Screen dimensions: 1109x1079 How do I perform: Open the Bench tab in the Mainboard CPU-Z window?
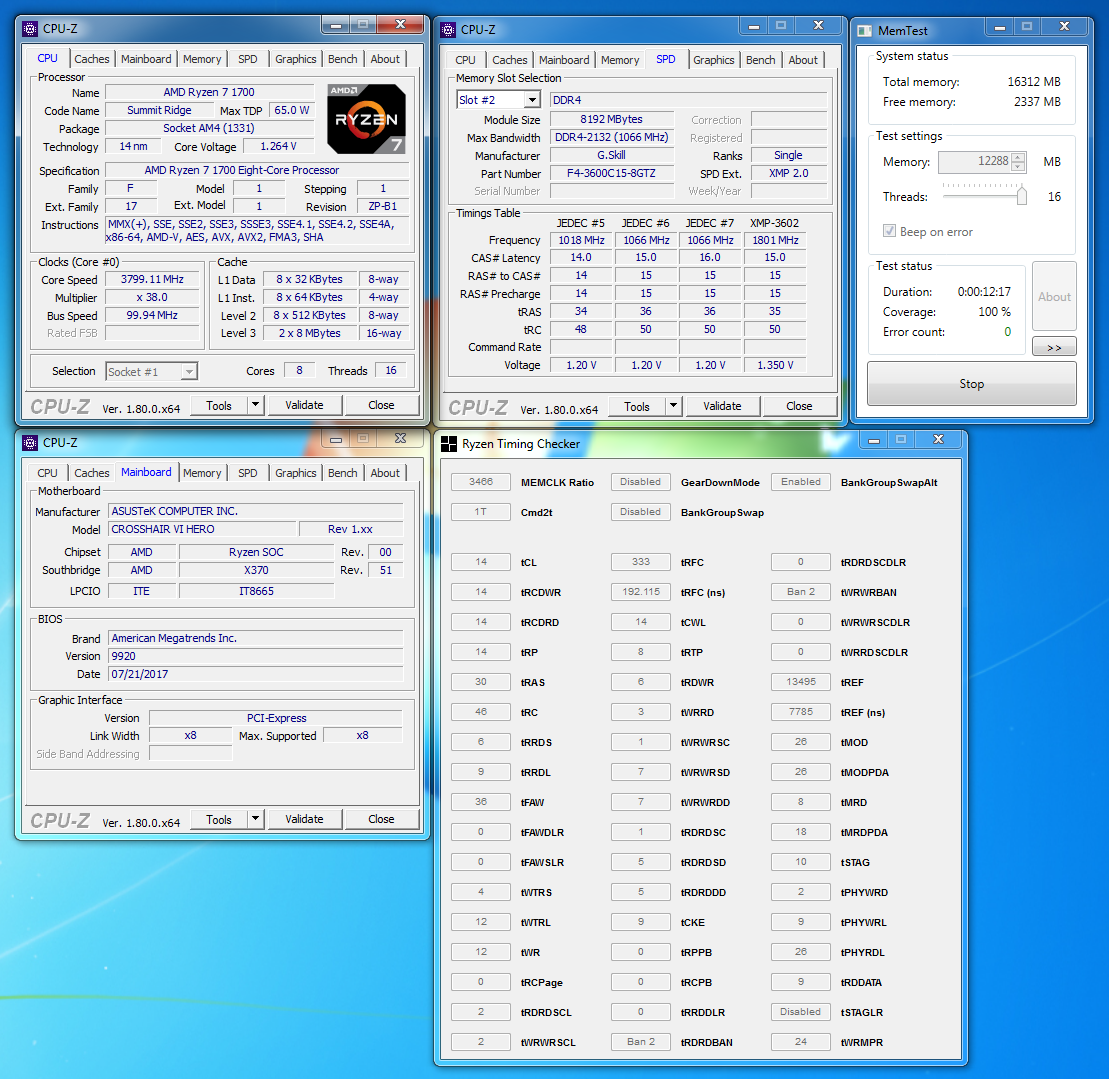click(x=342, y=473)
